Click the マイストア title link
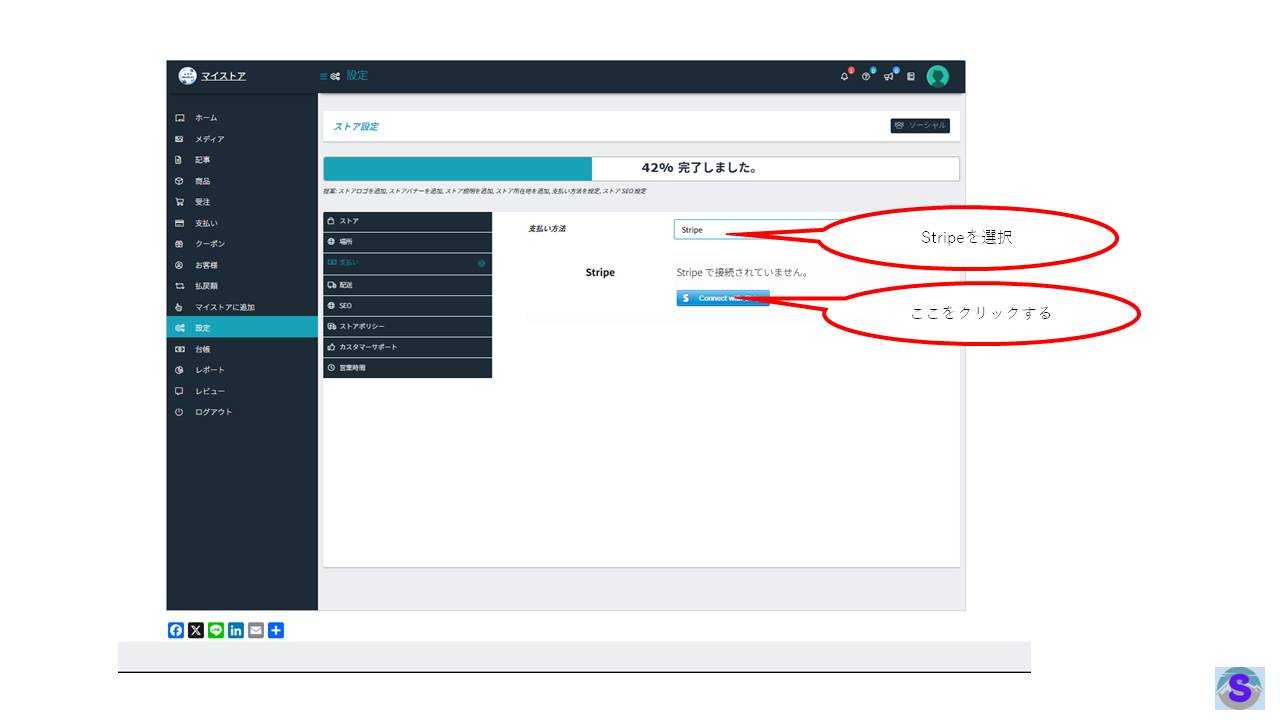Screen dimensions: 1280x720 223,76
